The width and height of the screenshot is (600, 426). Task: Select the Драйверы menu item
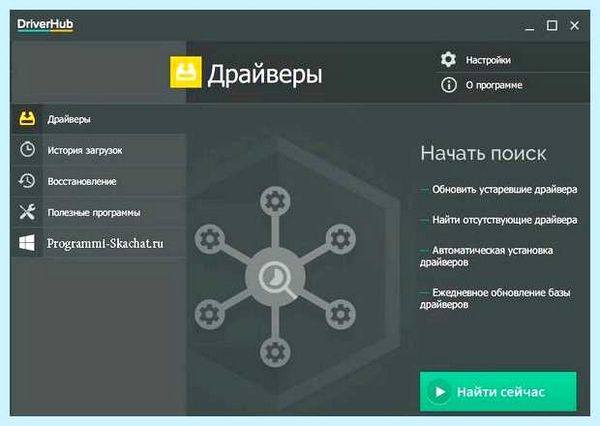pos(99,119)
